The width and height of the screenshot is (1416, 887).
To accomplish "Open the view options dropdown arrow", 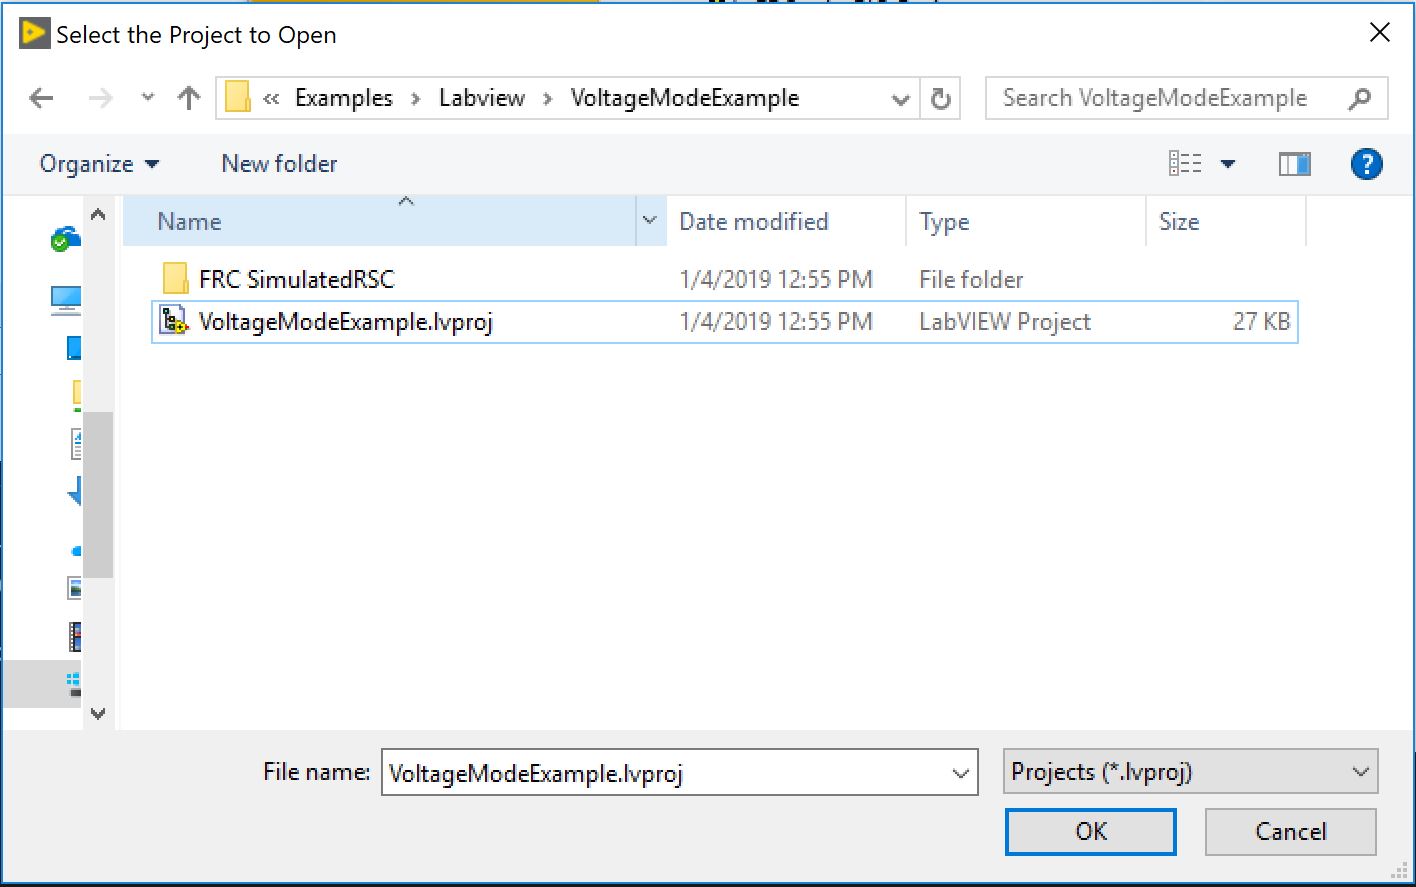I will pos(1227,164).
